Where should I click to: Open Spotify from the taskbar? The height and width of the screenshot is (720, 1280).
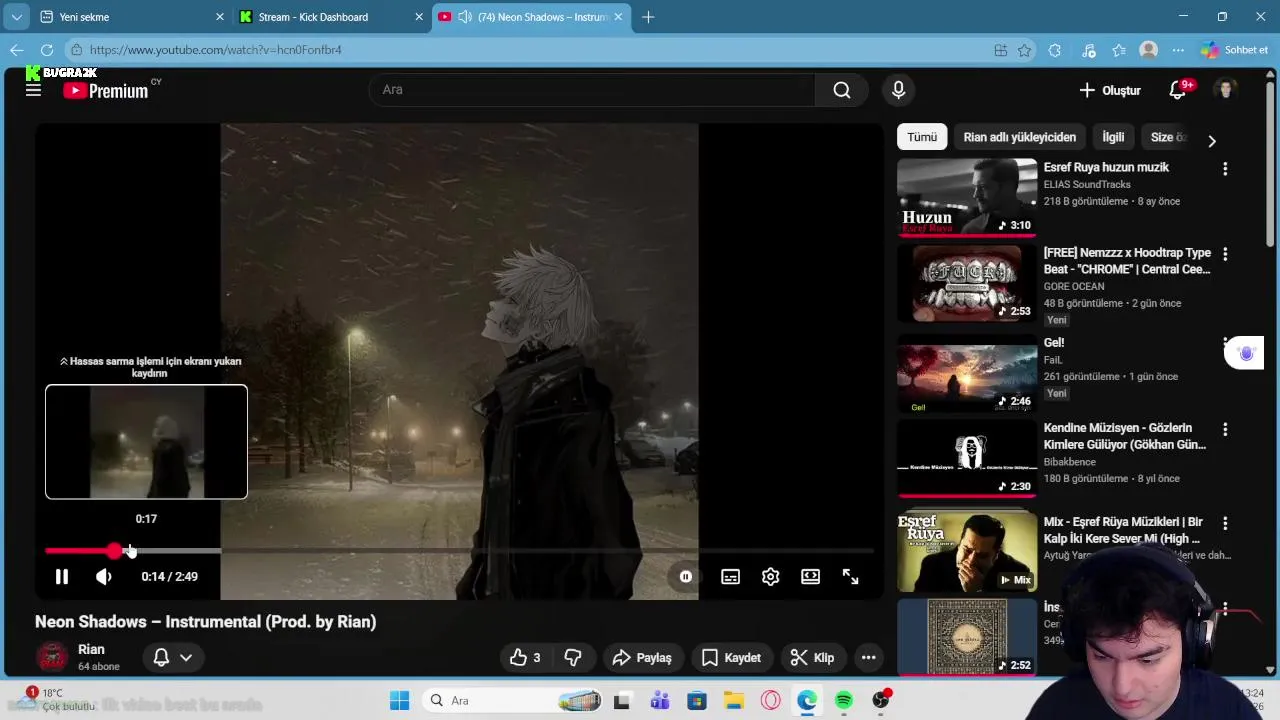(844, 701)
